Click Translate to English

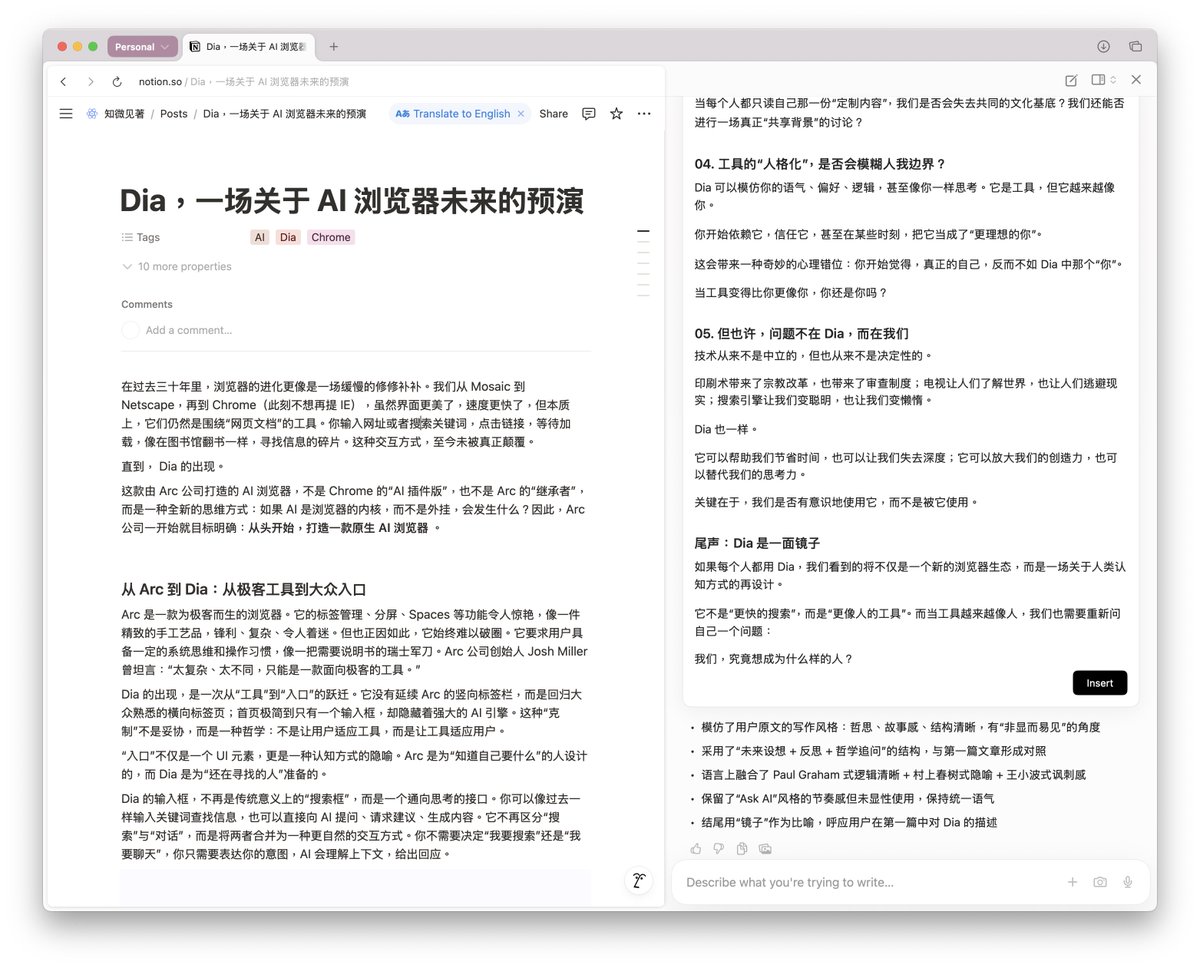[x=453, y=114]
